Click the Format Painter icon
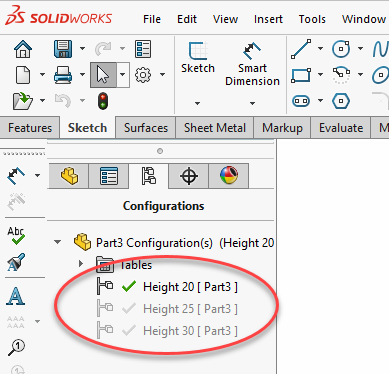The height and width of the screenshot is (374, 389). click(x=16, y=262)
